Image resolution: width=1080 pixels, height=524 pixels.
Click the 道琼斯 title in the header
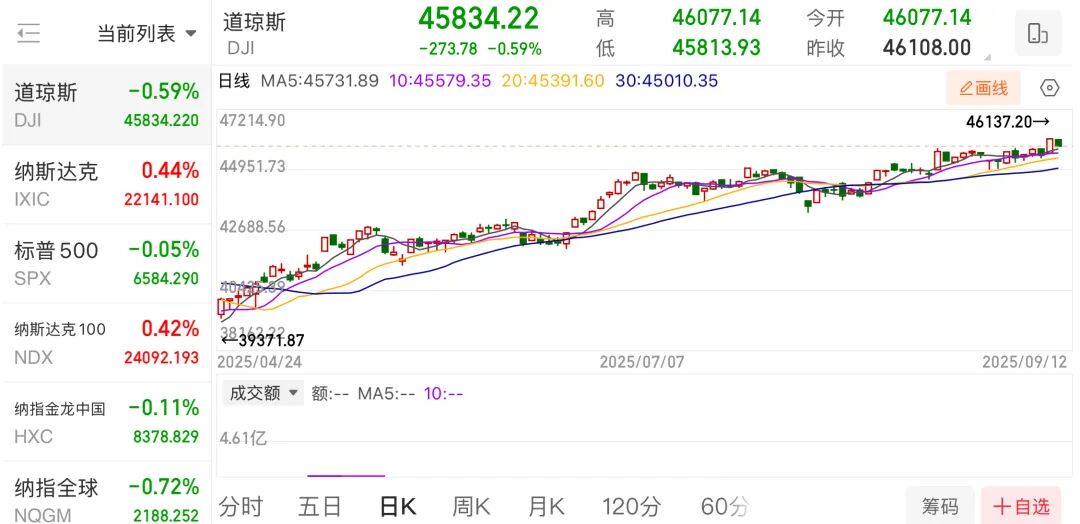tap(254, 21)
